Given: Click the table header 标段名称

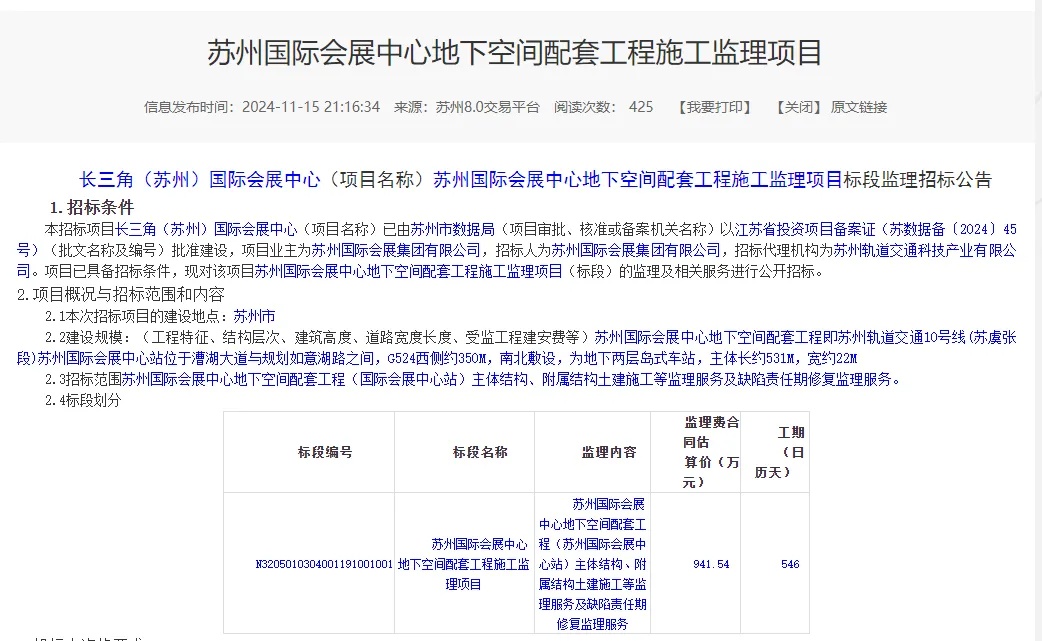Looking at the screenshot, I should click(480, 452).
